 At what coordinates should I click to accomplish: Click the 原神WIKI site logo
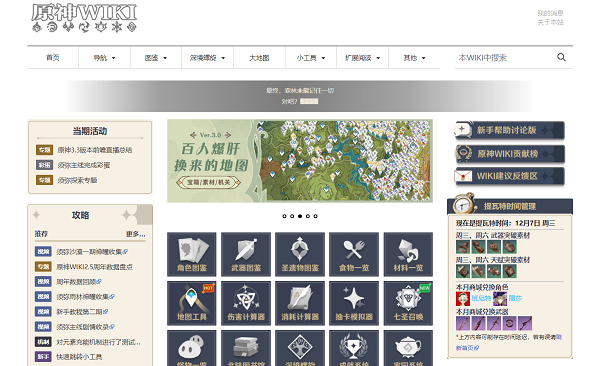click(84, 18)
